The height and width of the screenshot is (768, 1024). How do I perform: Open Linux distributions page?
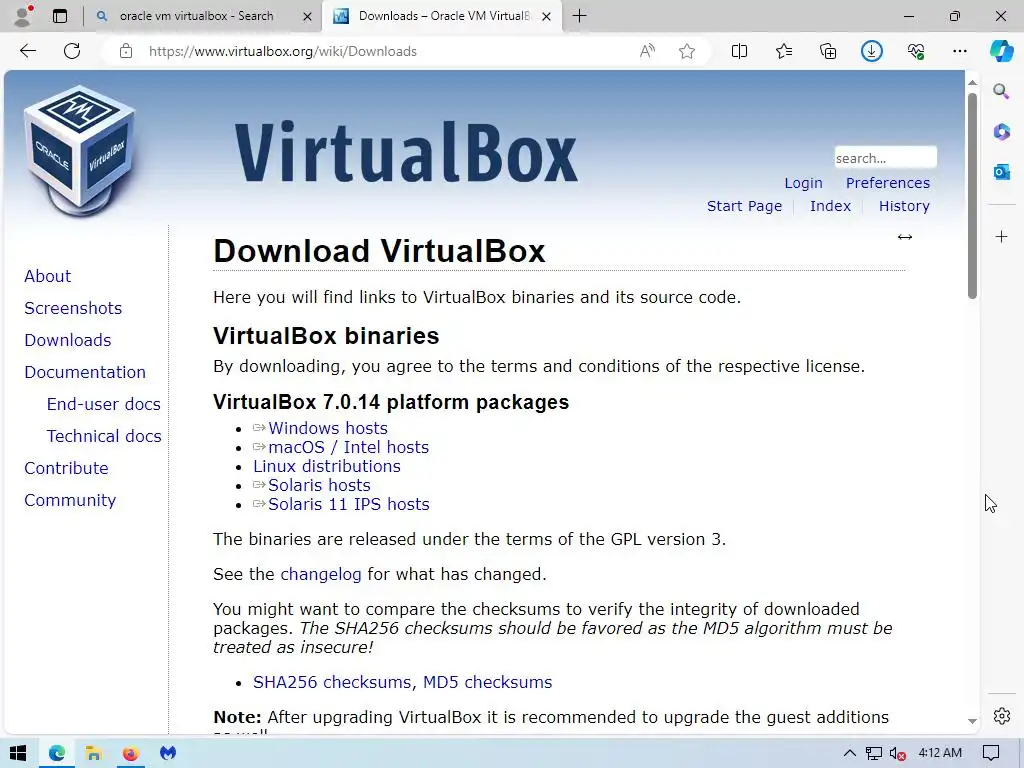pyautogui.click(x=327, y=466)
